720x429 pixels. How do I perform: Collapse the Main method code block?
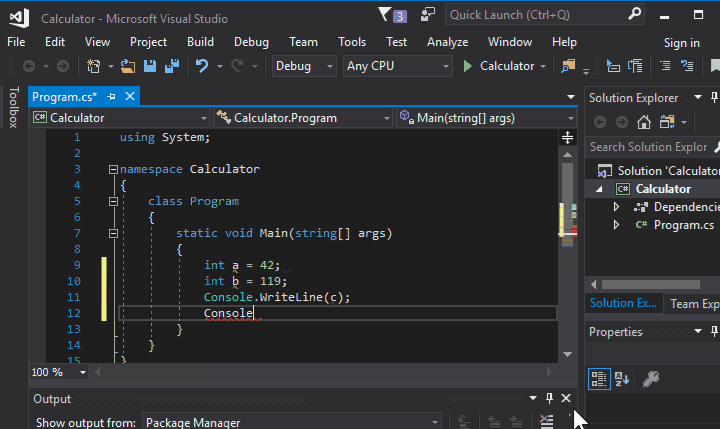(113, 234)
